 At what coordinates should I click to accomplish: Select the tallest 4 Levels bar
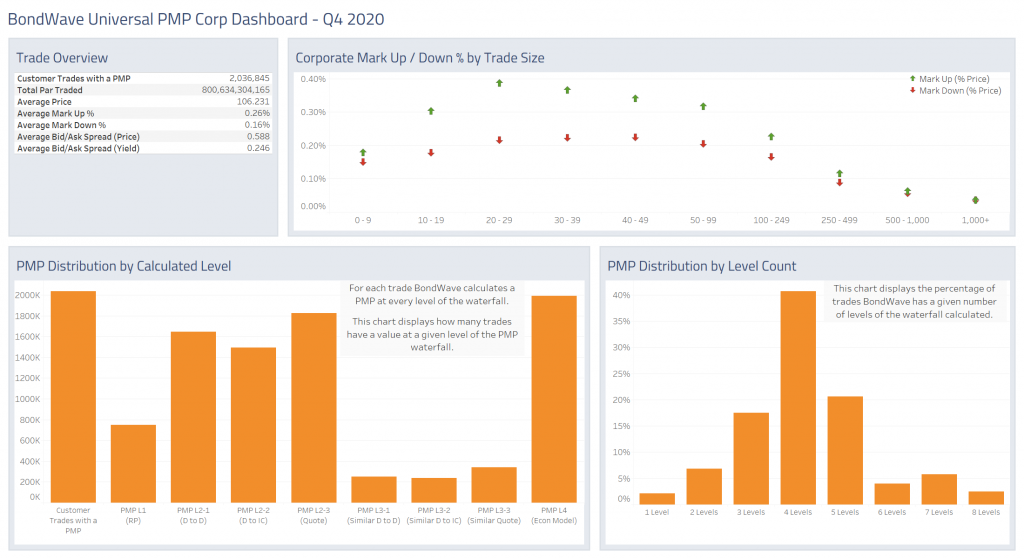pos(798,398)
